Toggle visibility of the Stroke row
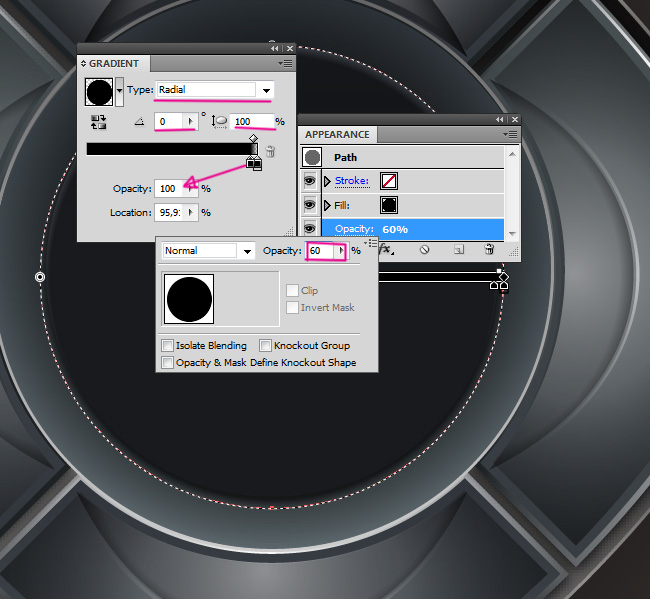Image resolution: width=650 pixels, height=599 pixels. [x=309, y=181]
